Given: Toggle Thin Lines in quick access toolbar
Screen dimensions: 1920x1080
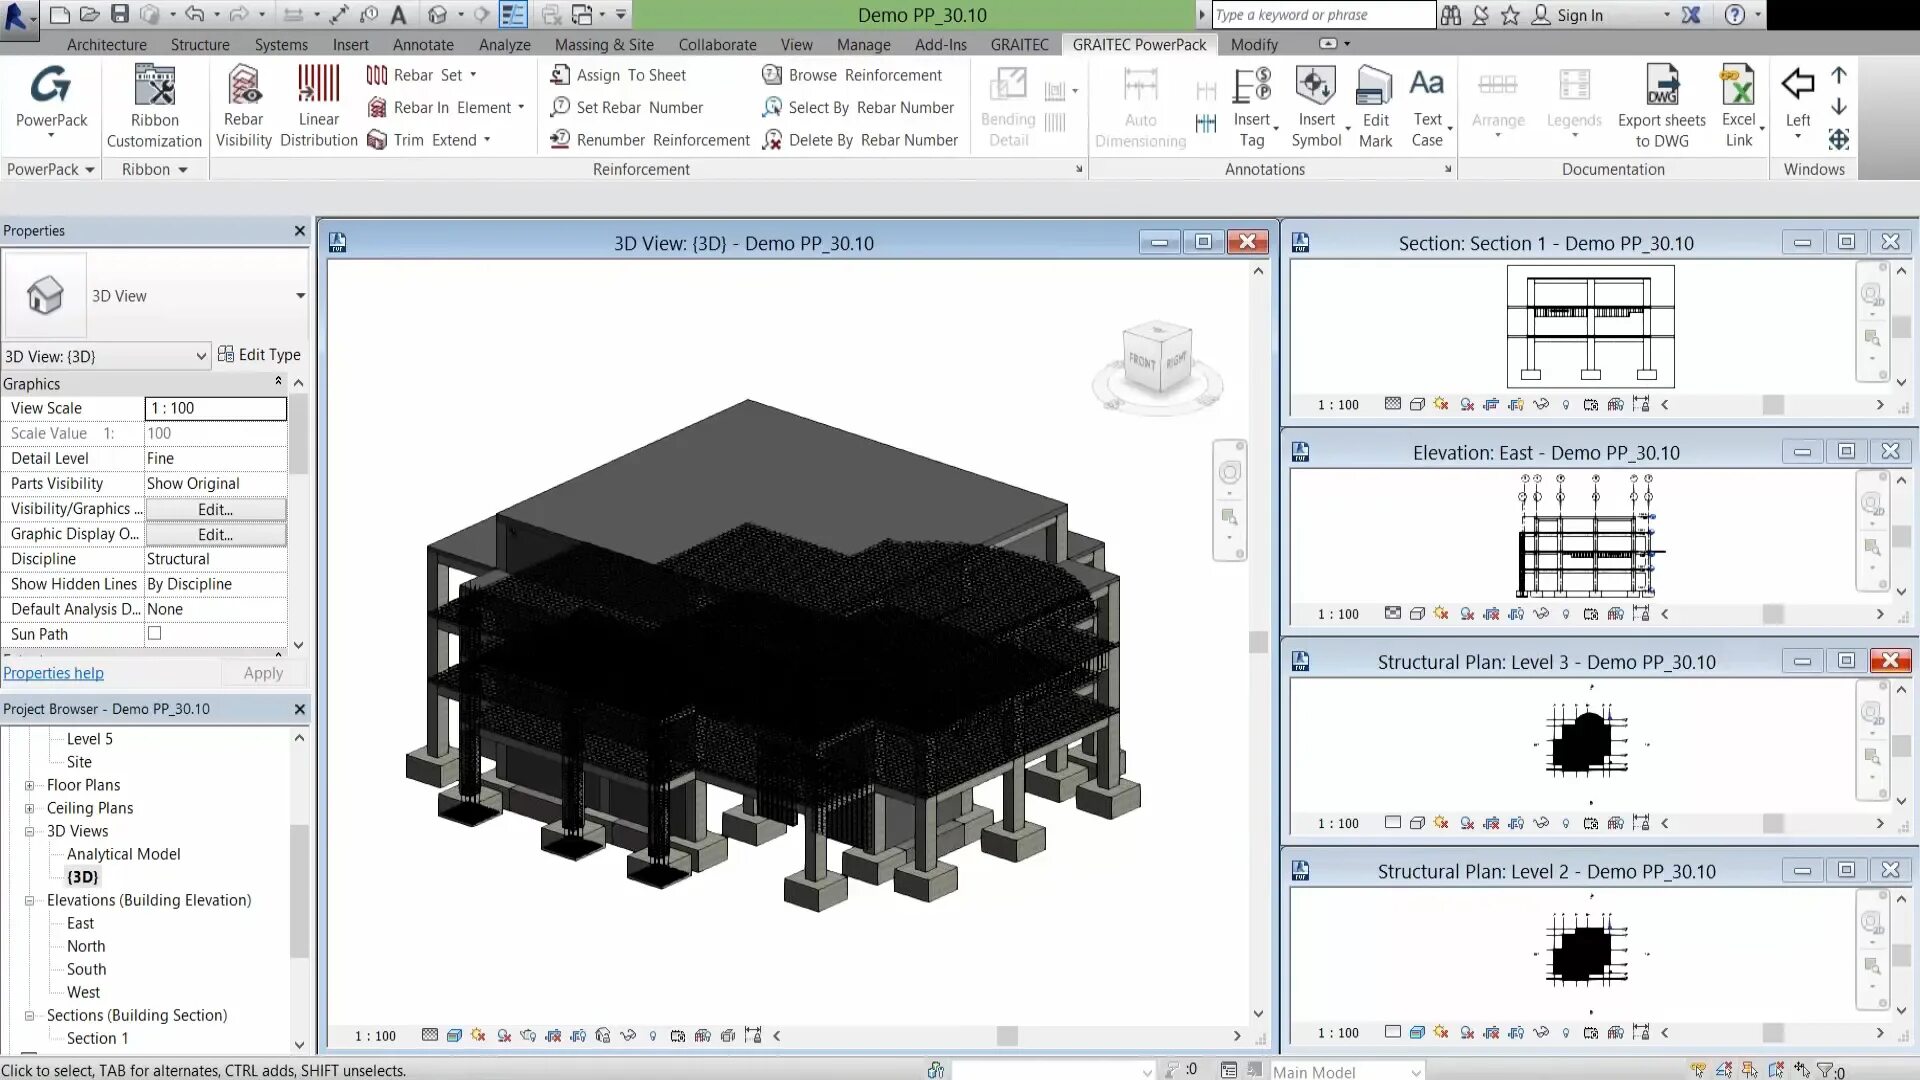Looking at the screenshot, I should (513, 14).
